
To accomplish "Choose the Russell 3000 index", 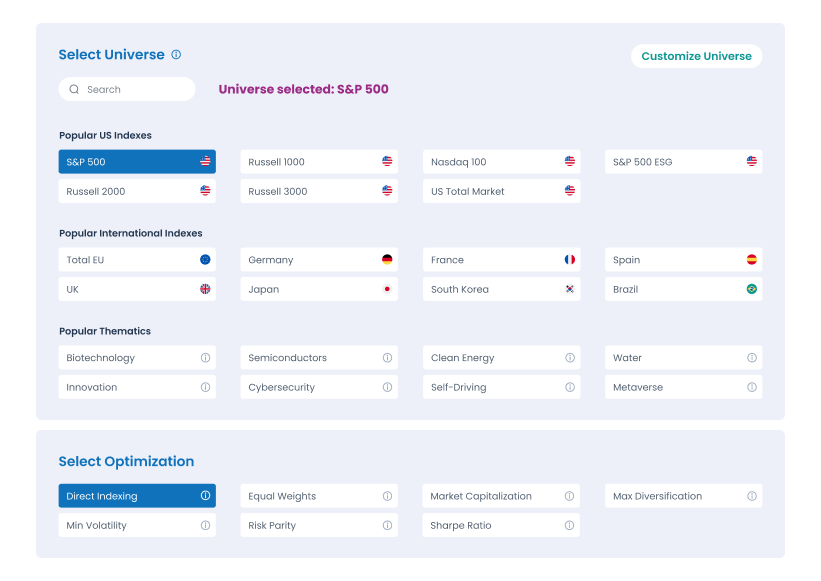I will tap(319, 191).
